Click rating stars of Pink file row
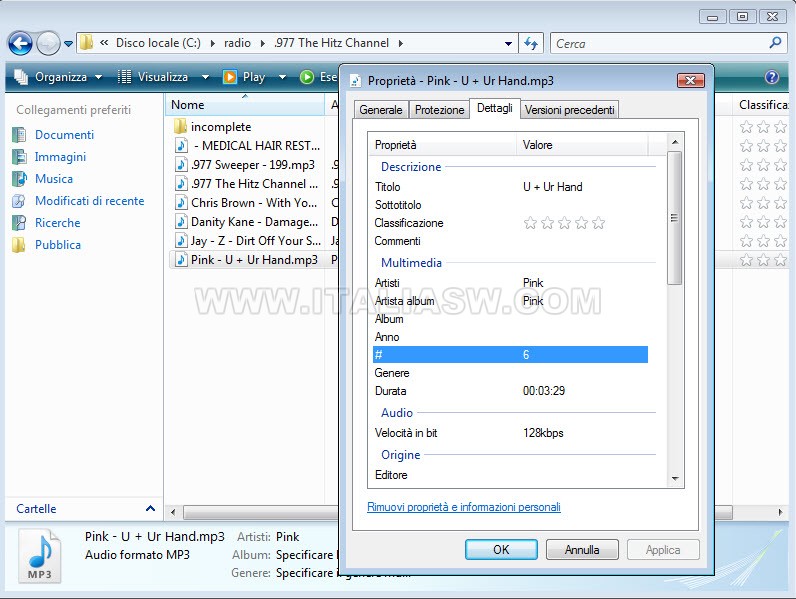The height and width of the screenshot is (599, 796). pos(763,260)
